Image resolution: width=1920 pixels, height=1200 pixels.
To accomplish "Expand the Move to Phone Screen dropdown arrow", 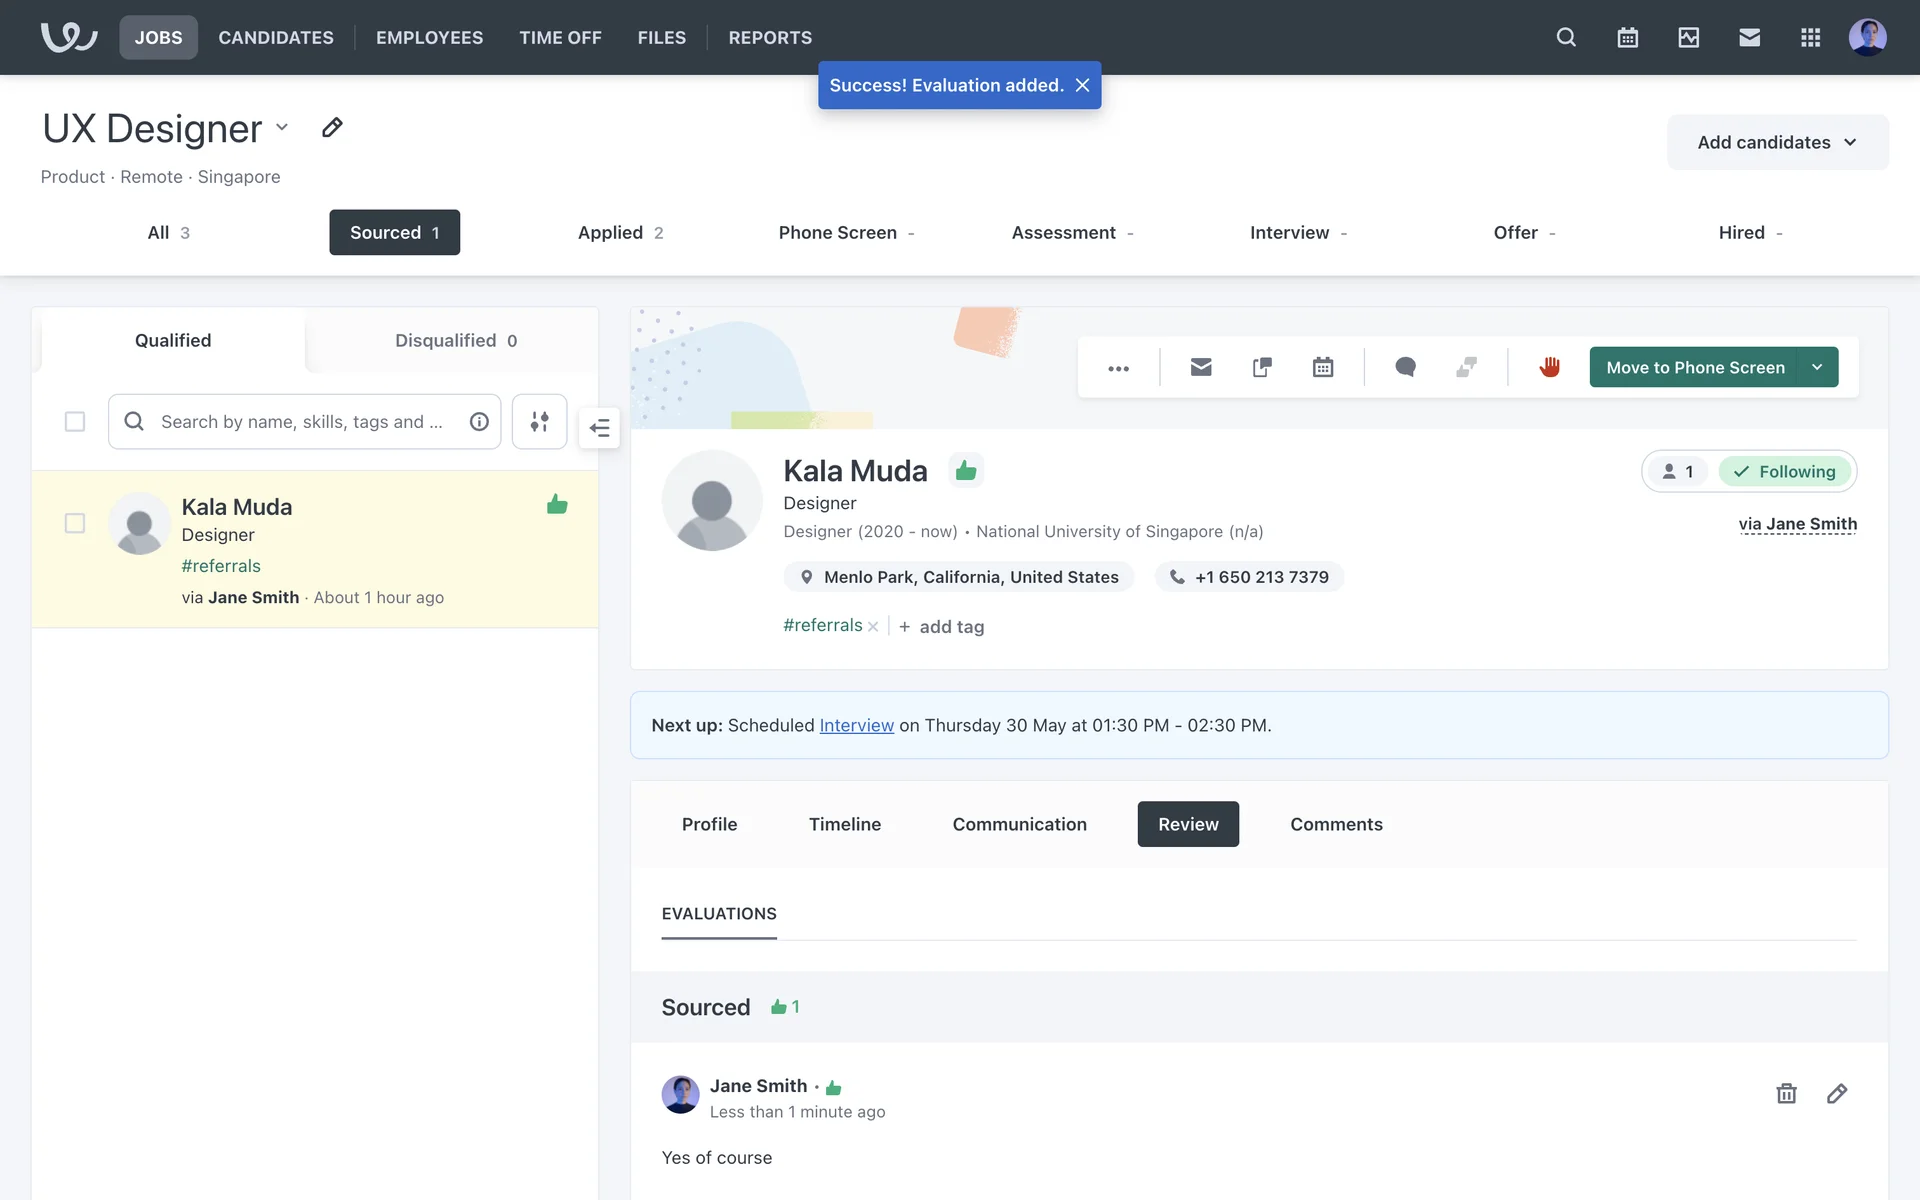I will point(1817,367).
